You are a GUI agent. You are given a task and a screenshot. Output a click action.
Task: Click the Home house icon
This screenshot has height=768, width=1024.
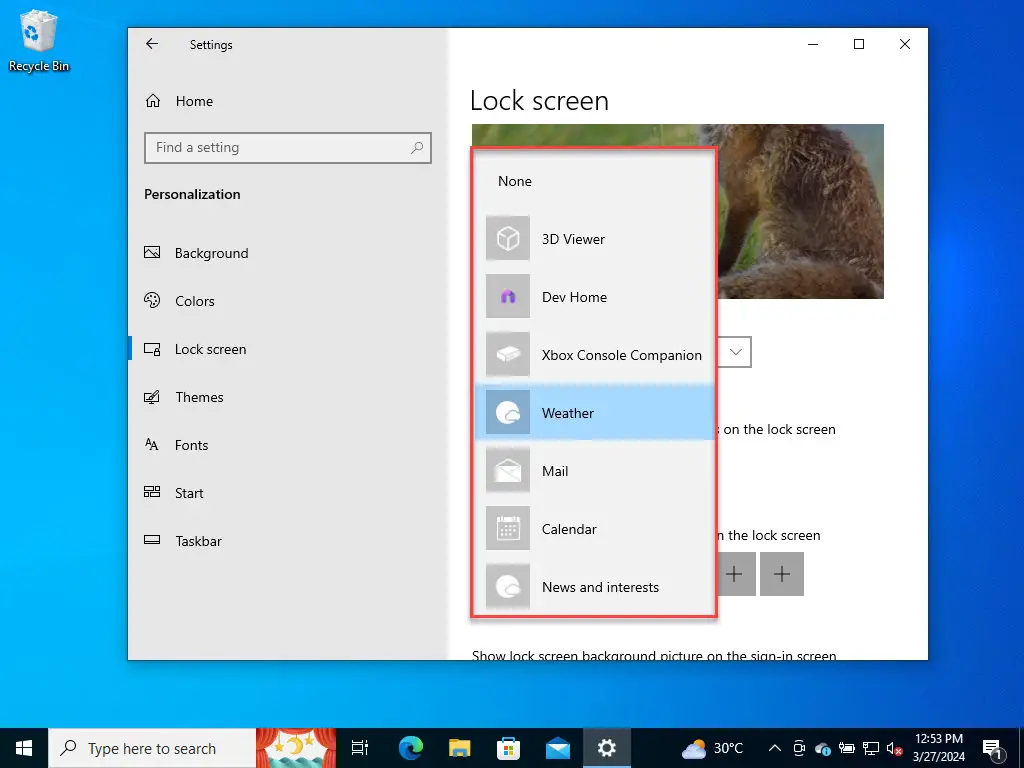tap(153, 101)
